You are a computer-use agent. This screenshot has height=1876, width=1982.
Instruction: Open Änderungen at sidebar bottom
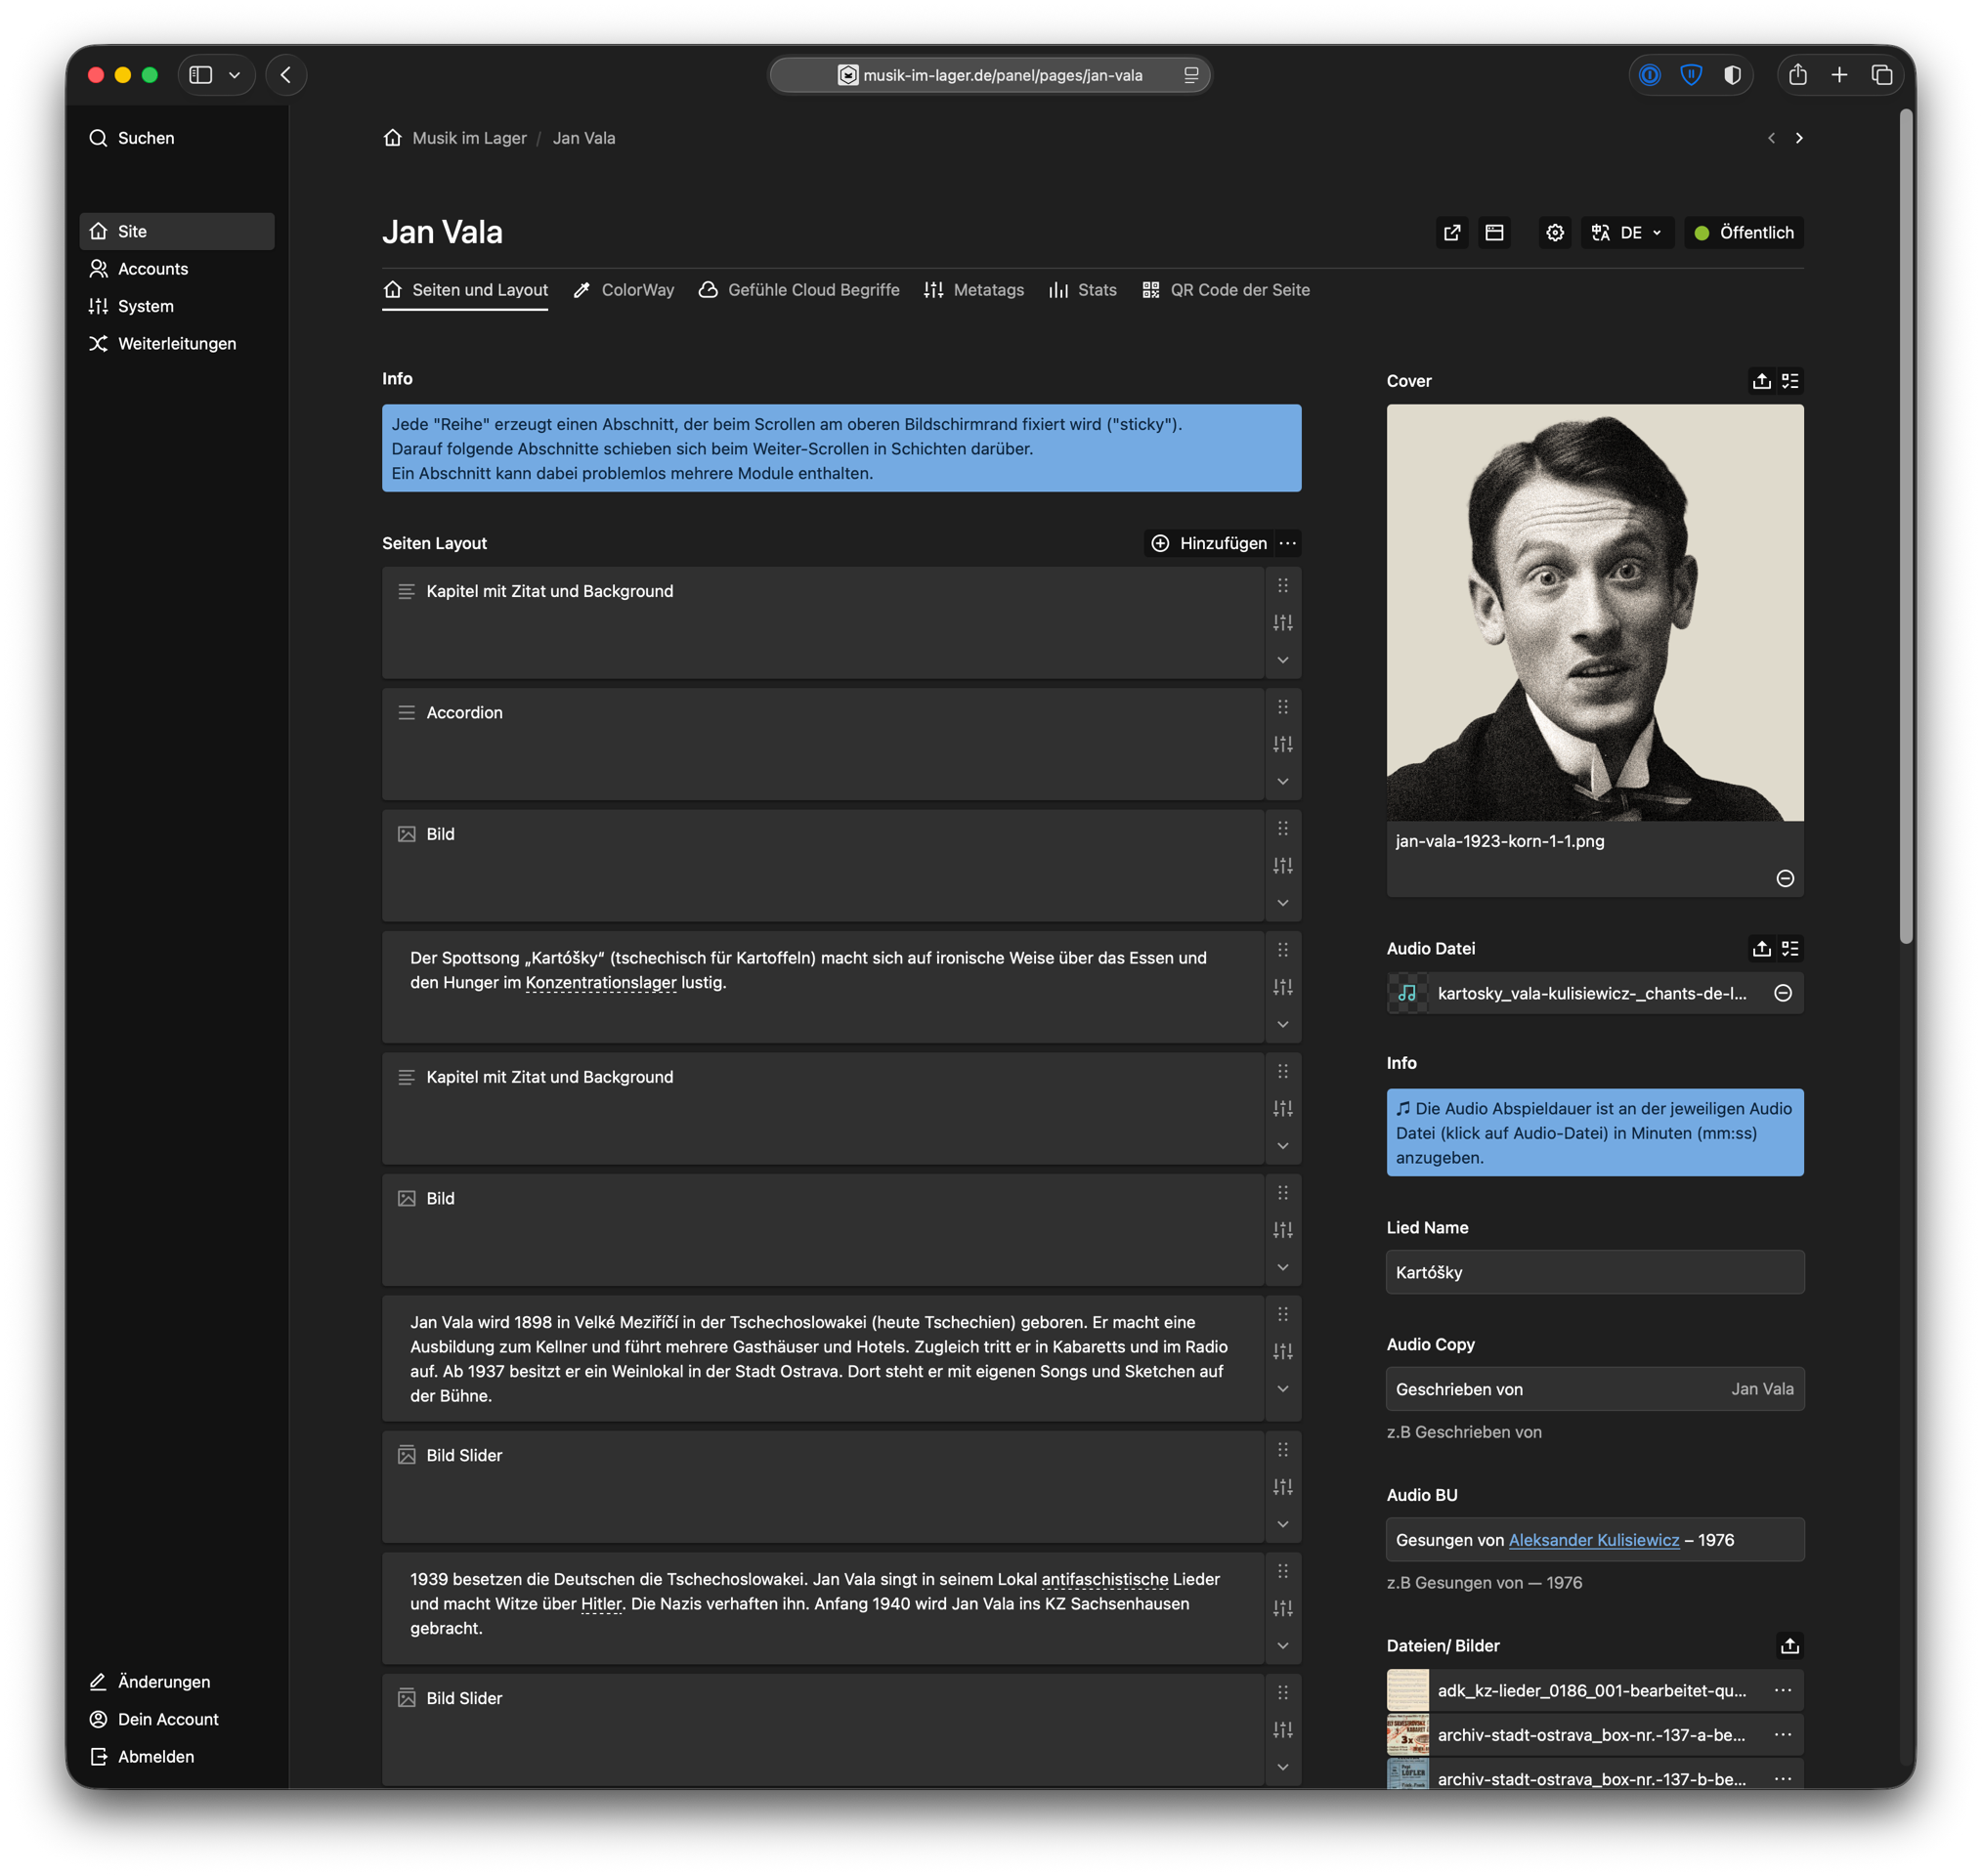tap(150, 1681)
